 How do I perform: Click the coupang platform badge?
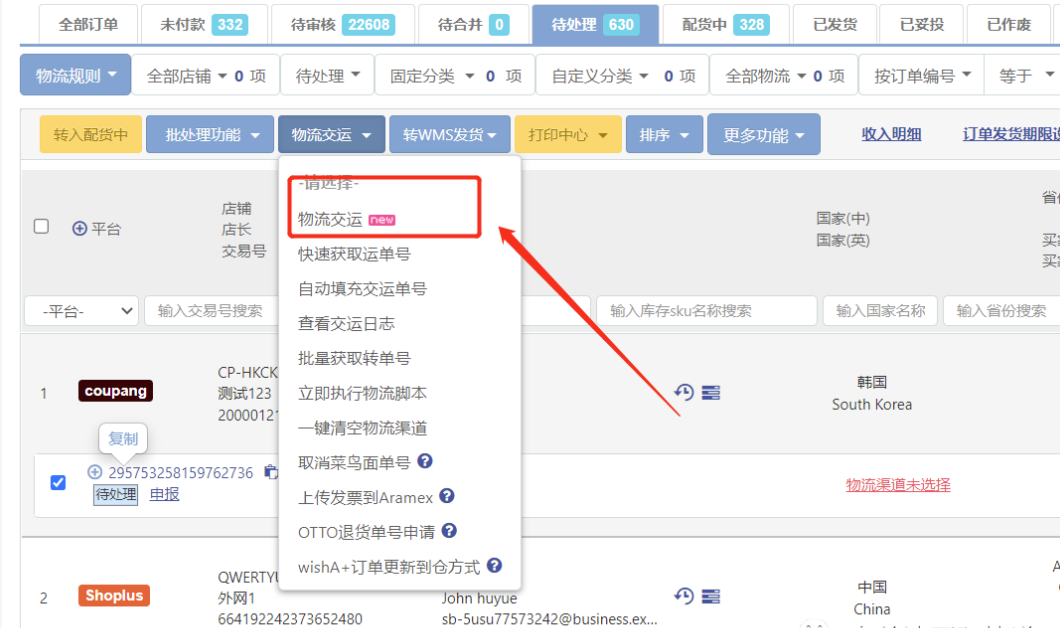click(x=115, y=391)
